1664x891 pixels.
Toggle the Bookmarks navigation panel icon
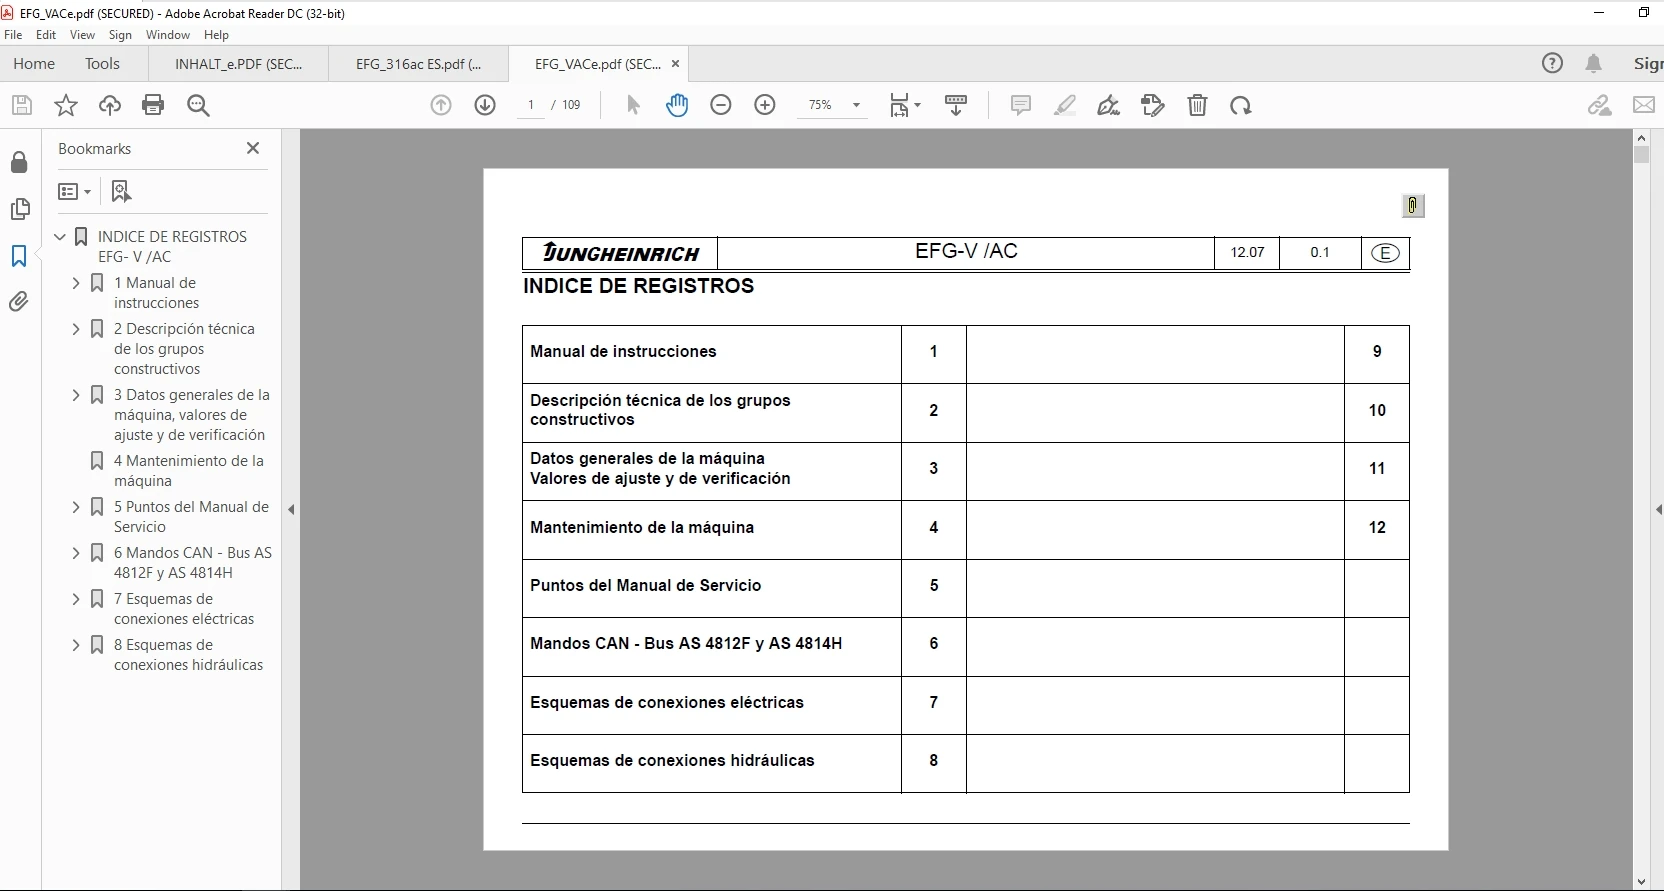tap(19, 256)
